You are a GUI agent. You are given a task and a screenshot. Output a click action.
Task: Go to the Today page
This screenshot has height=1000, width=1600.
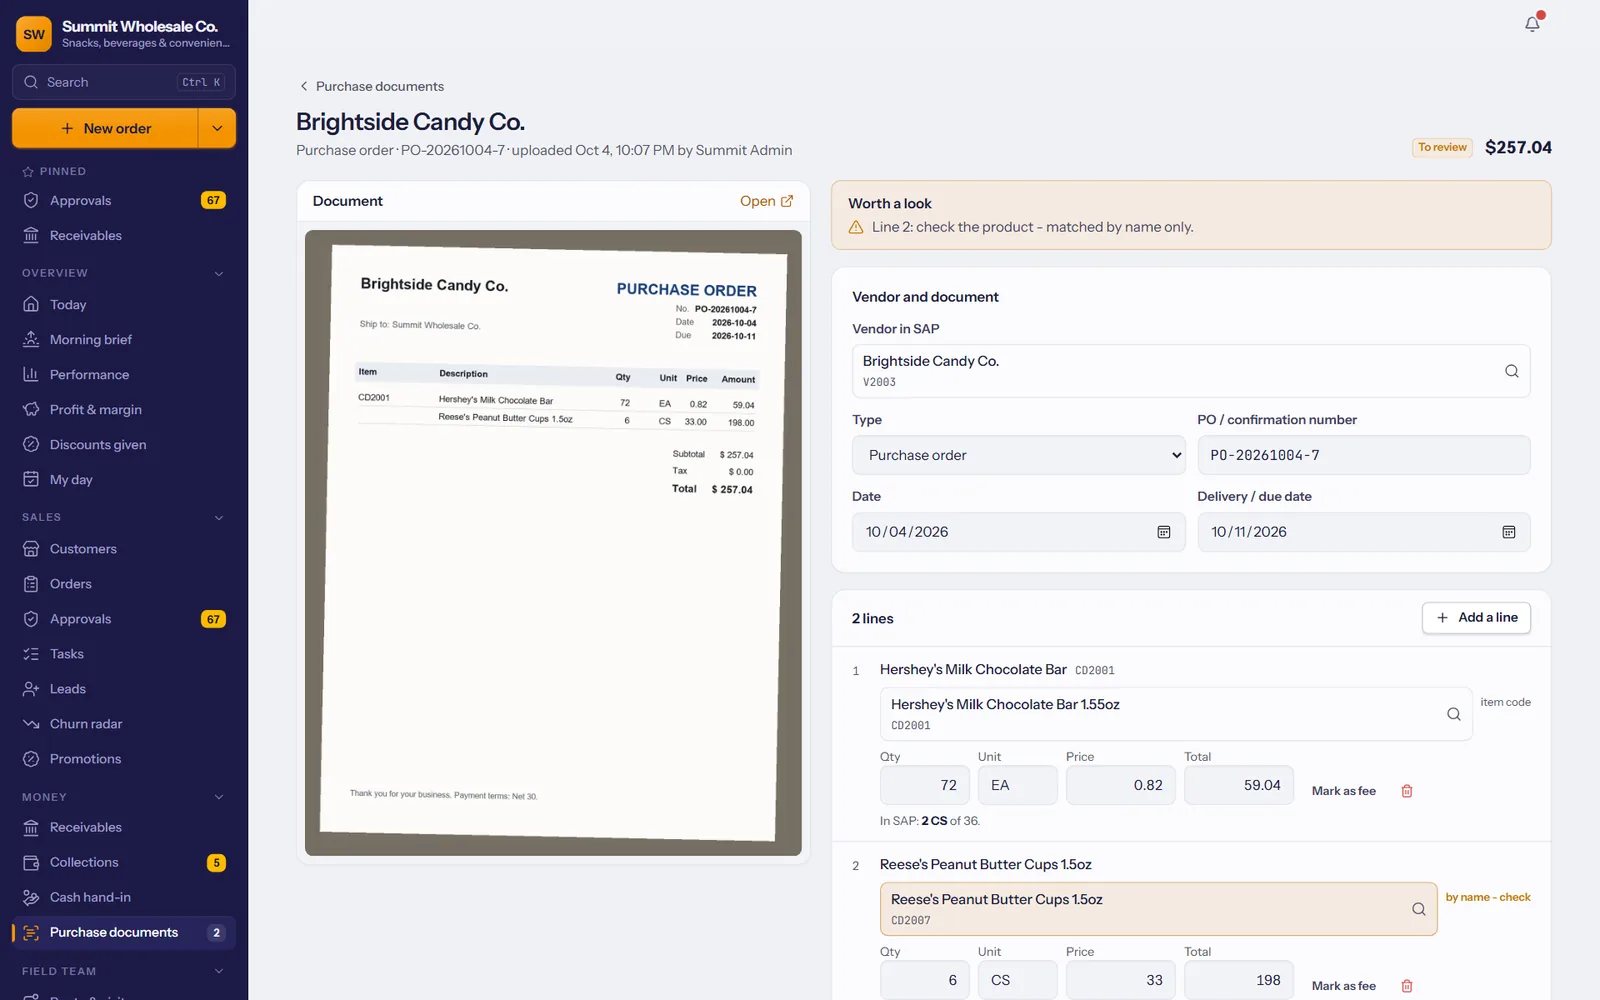124,304
